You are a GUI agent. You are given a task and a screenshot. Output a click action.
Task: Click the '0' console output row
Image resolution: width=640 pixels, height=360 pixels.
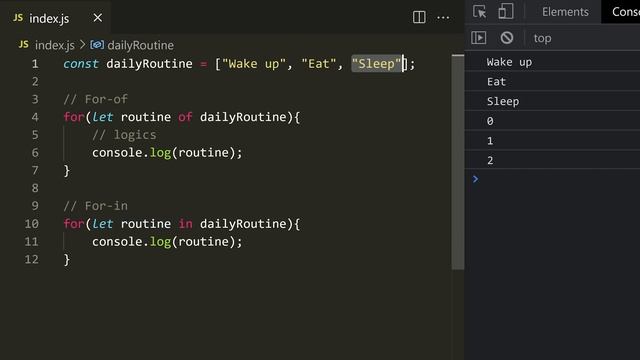552,121
